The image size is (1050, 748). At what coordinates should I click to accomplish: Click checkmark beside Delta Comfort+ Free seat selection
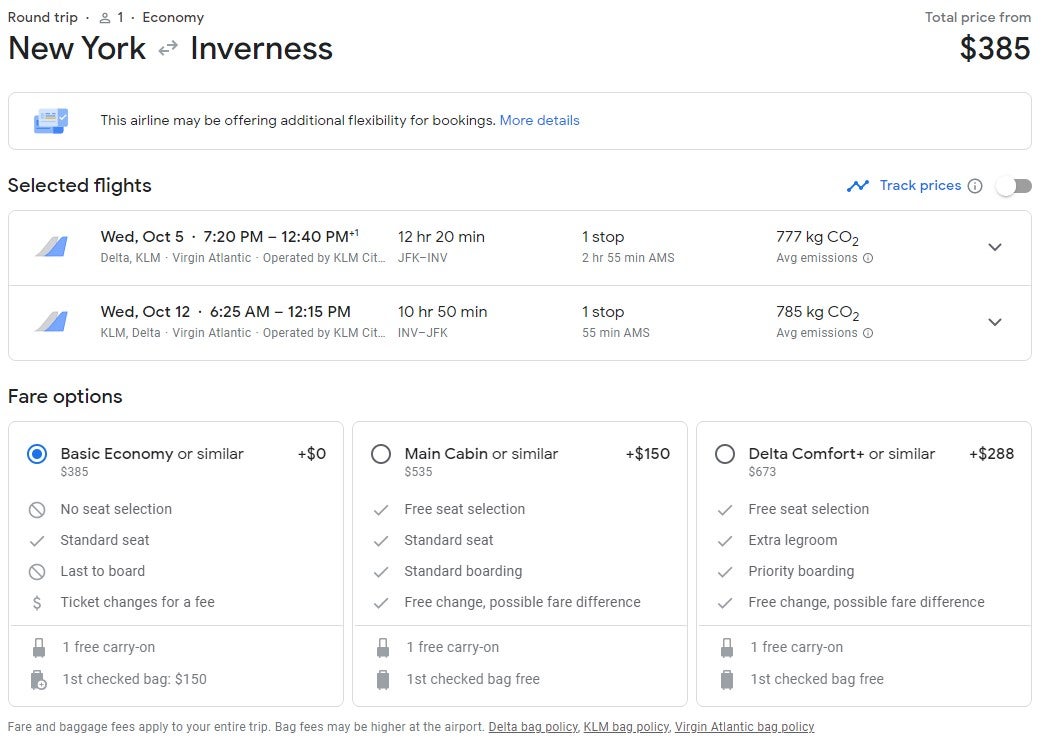(725, 510)
